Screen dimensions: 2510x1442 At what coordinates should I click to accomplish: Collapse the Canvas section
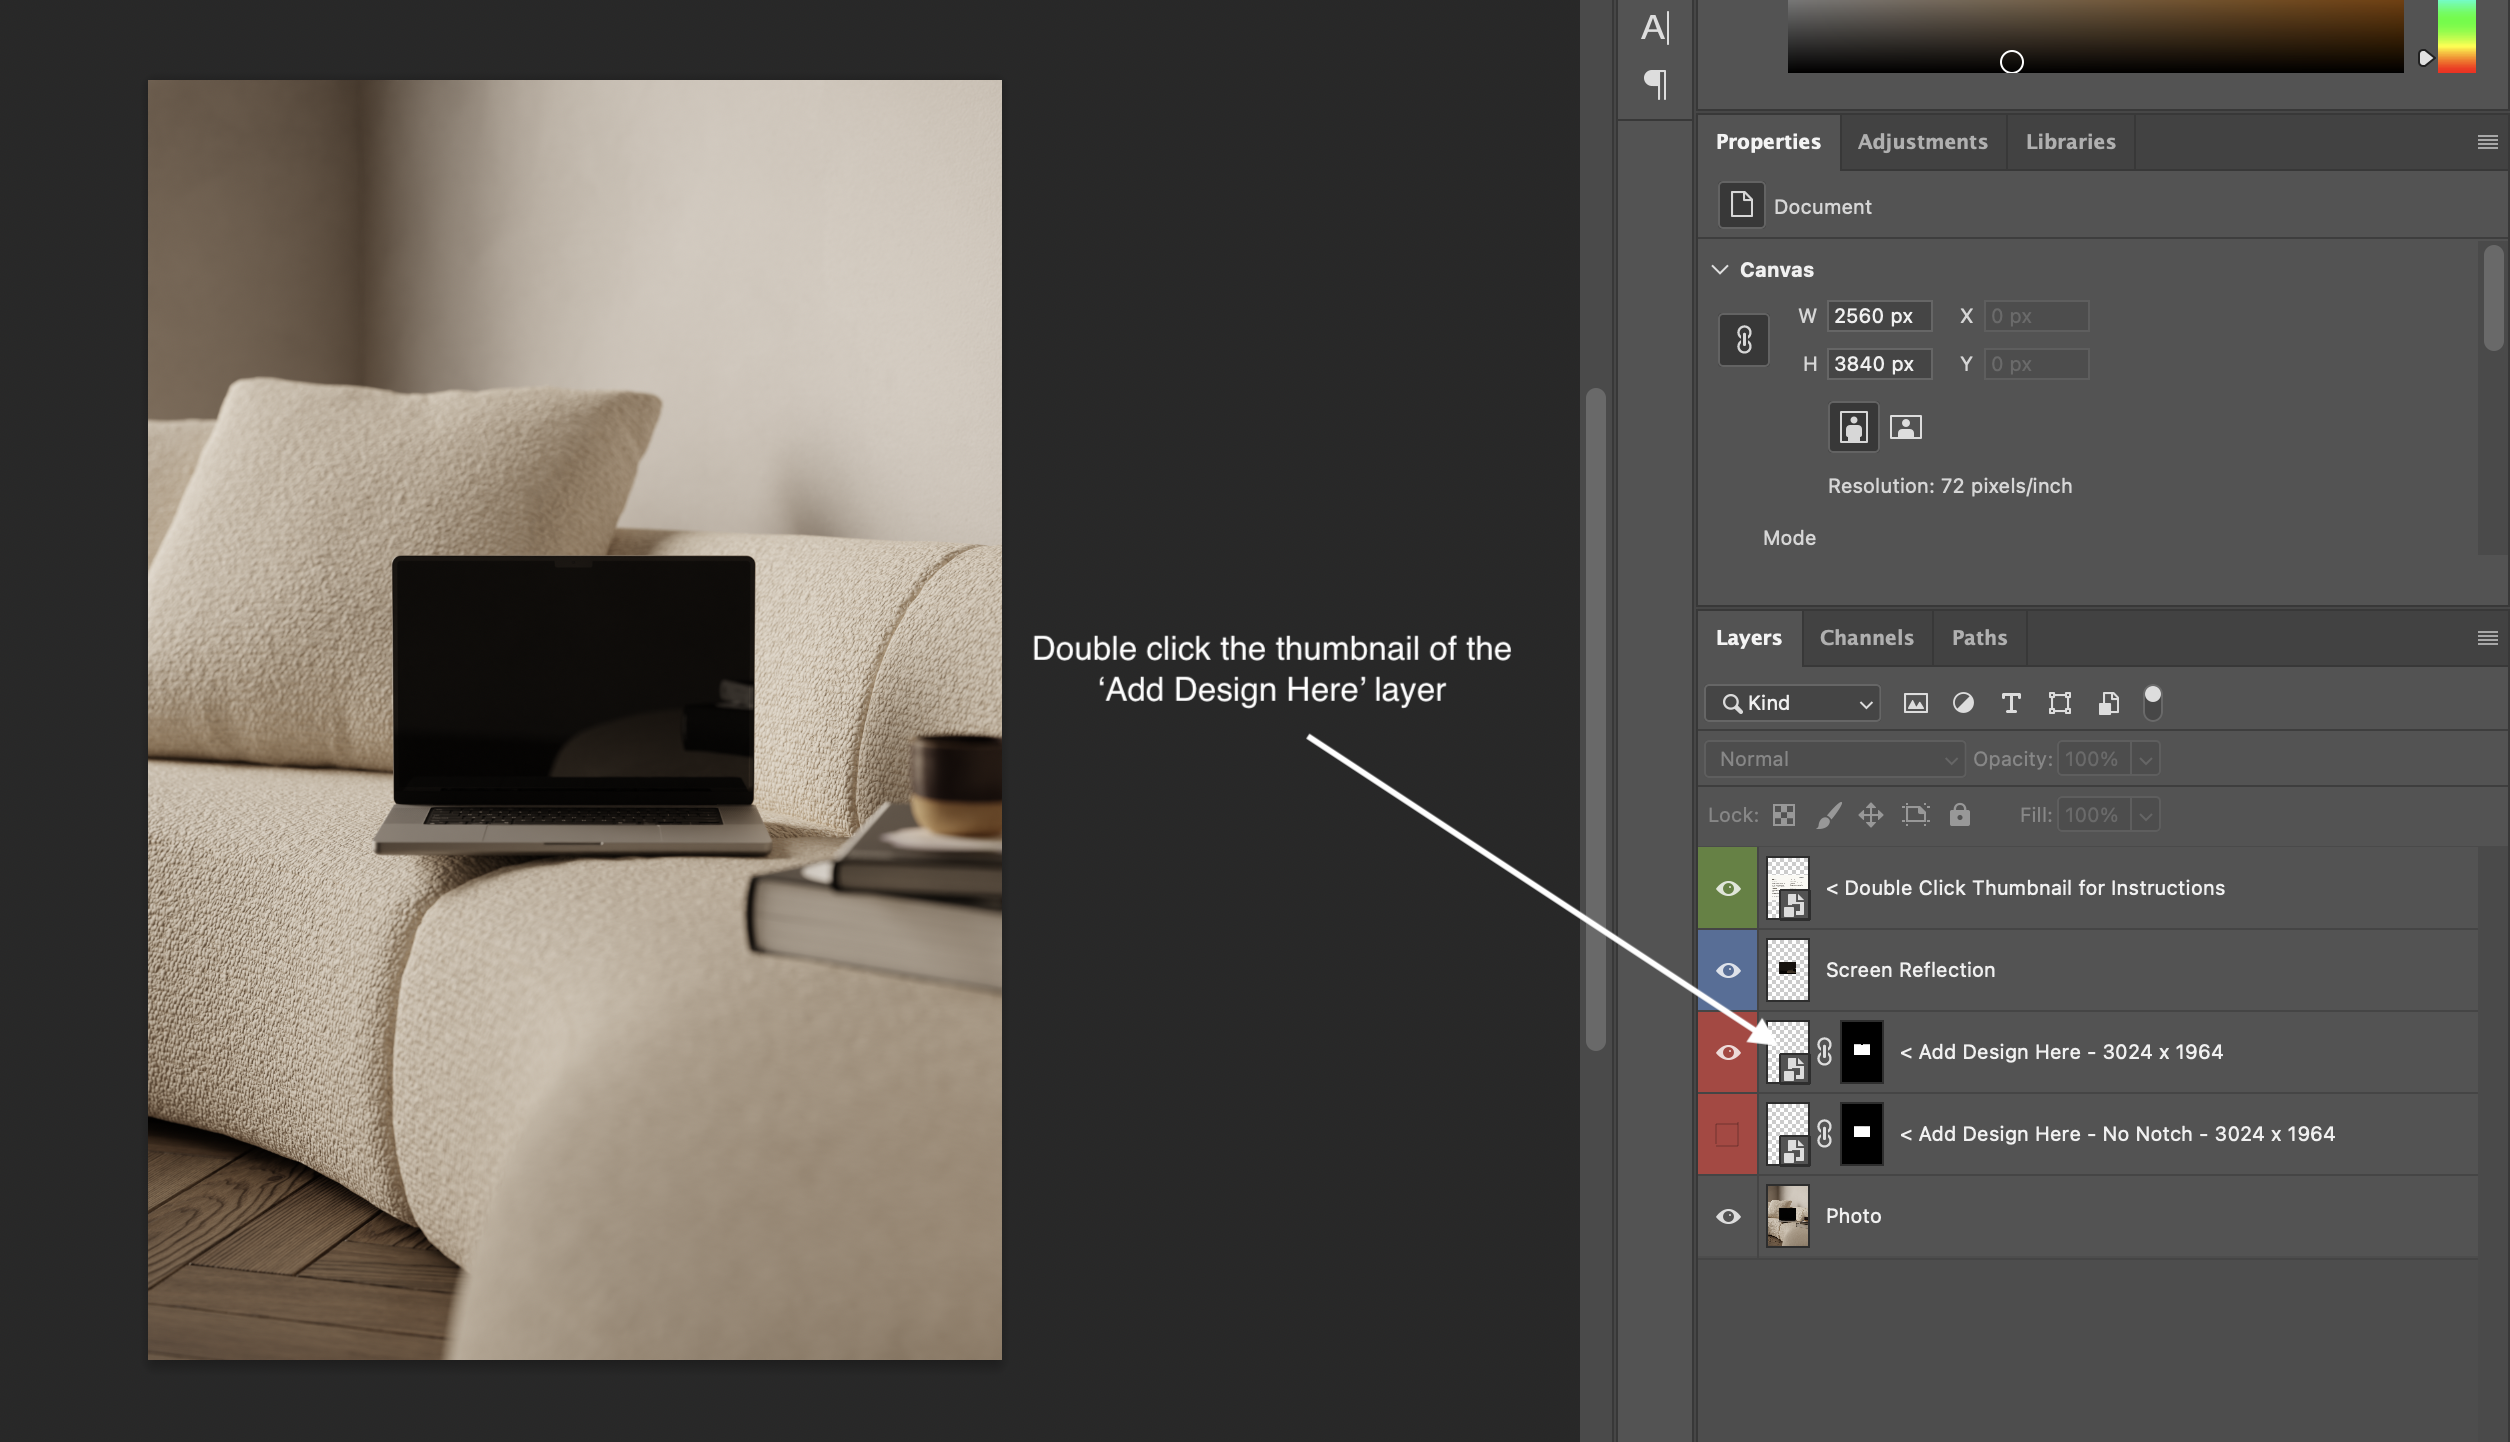pyautogui.click(x=1720, y=270)
